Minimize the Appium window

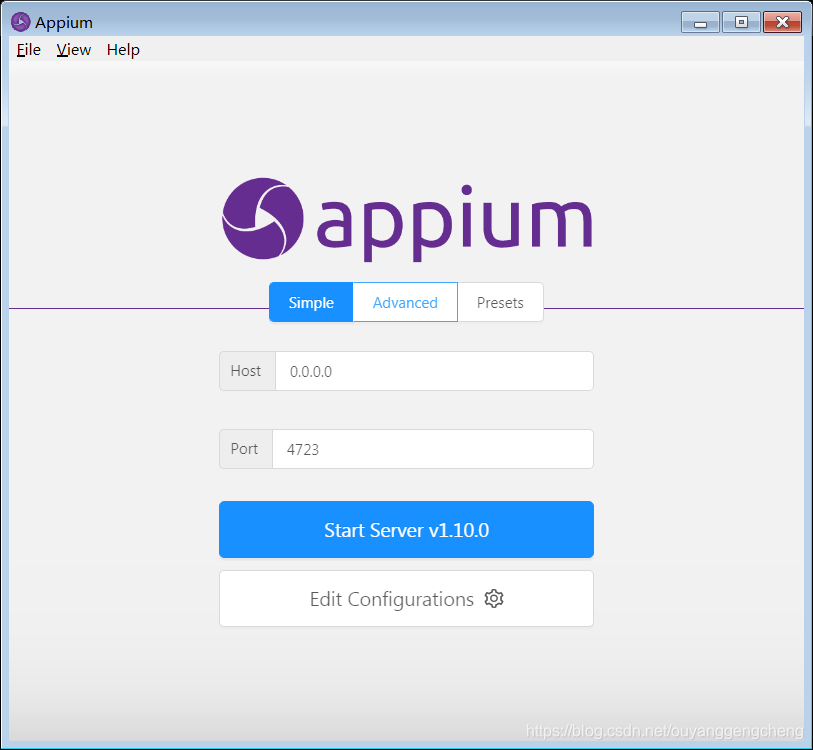[x=700, y=23]
